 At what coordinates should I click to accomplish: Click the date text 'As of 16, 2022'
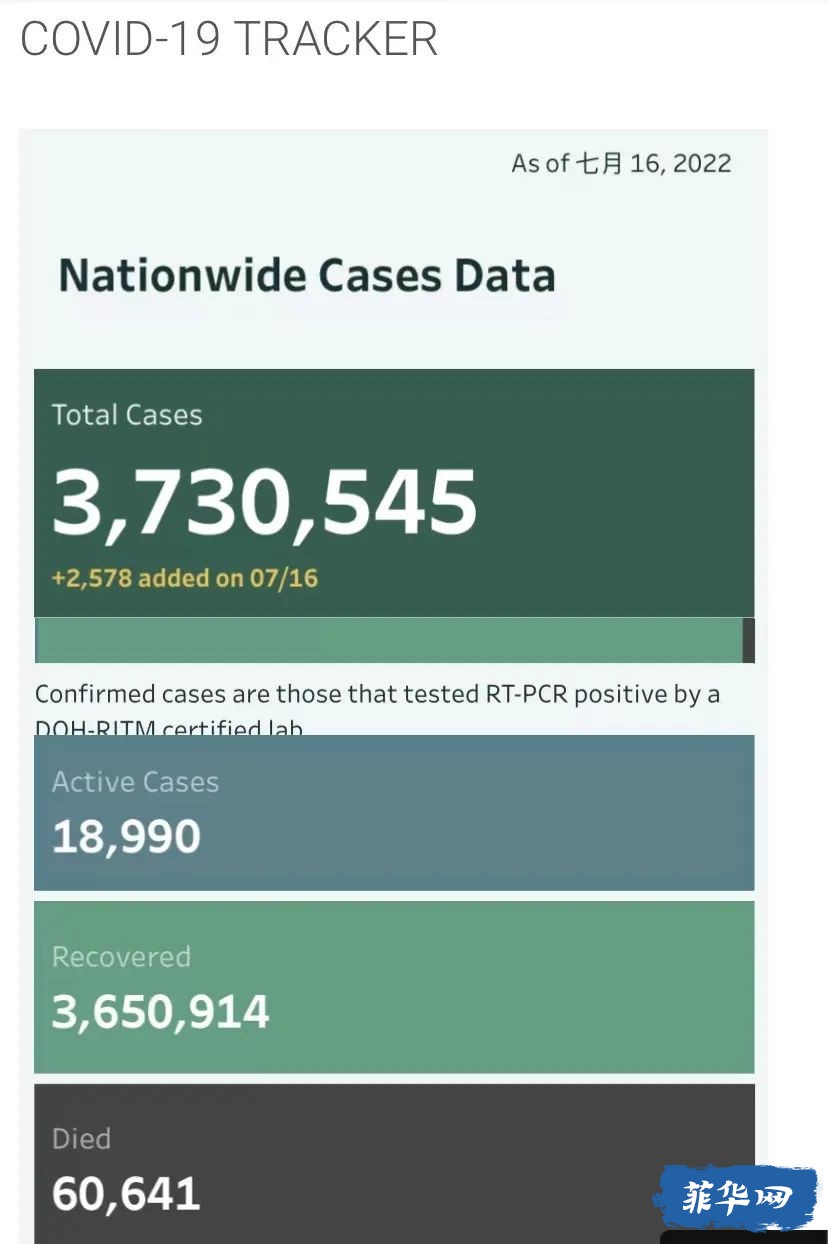click(x=621, y=163)
